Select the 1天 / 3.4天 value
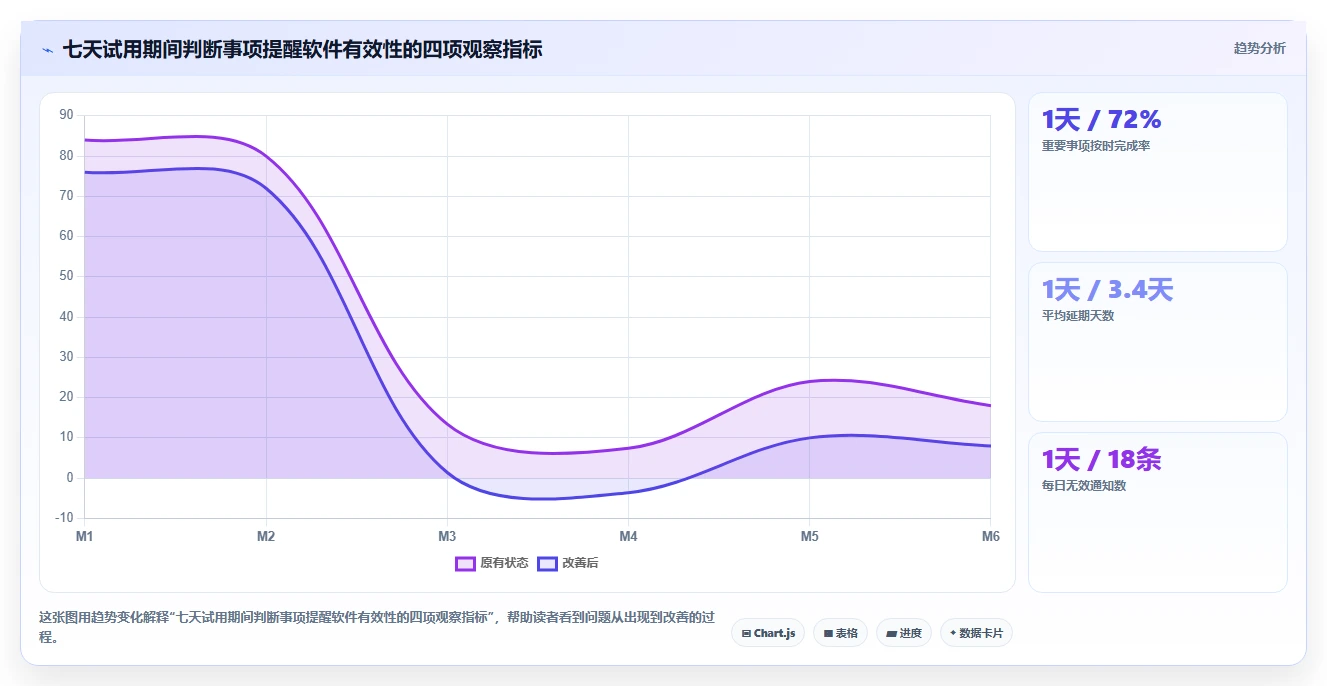 [x=1107, y=290]
